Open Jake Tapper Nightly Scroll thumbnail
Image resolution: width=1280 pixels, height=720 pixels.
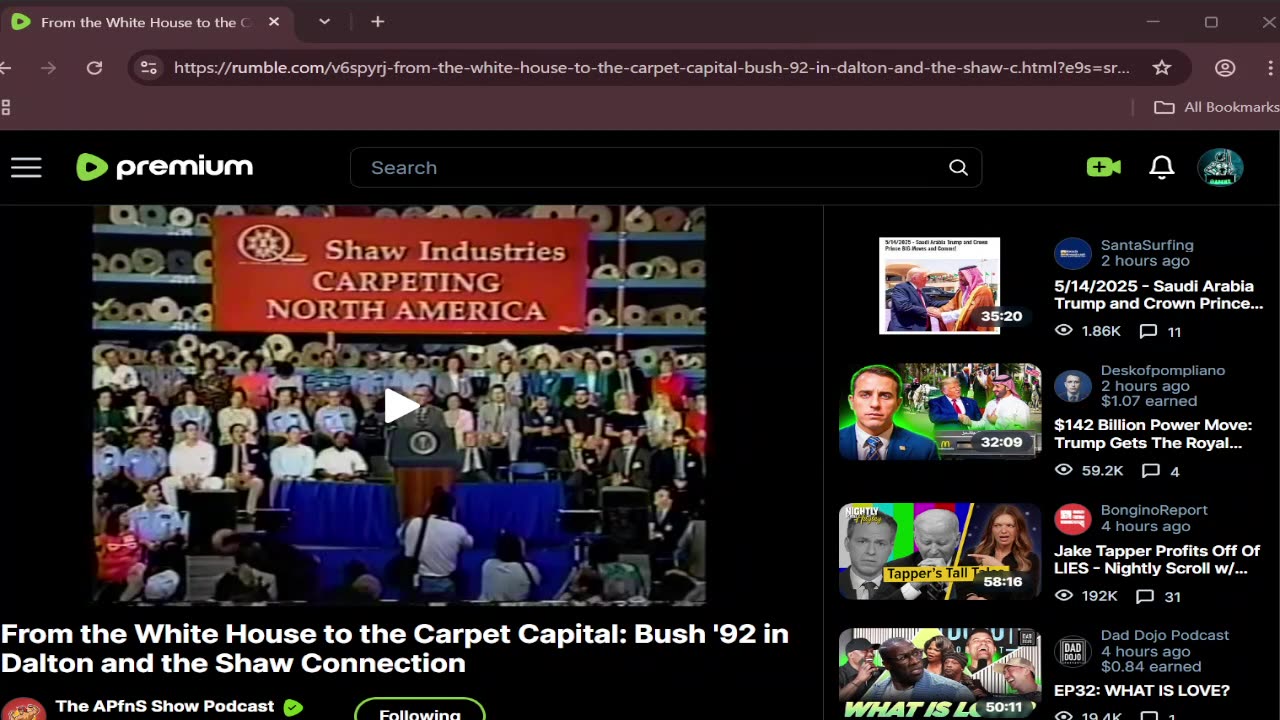(x=939, y=551)
